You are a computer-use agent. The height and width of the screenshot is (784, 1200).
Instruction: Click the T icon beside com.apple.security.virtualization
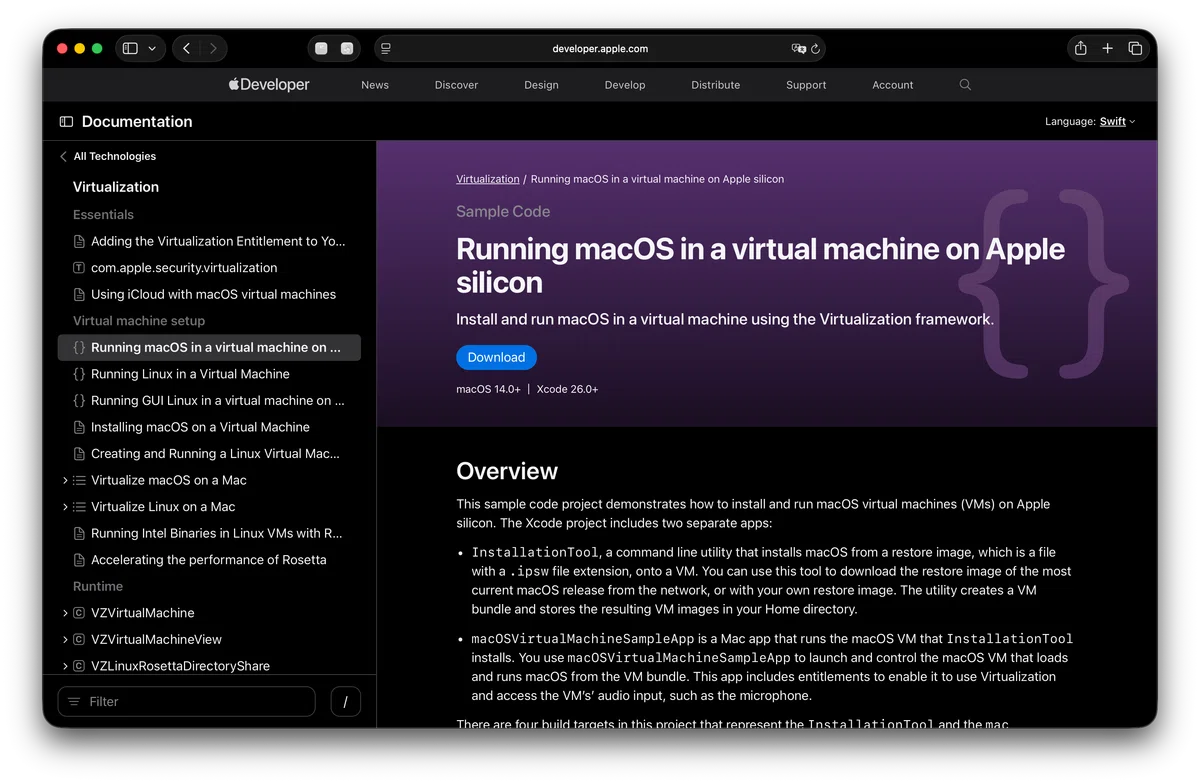point(80,268)
